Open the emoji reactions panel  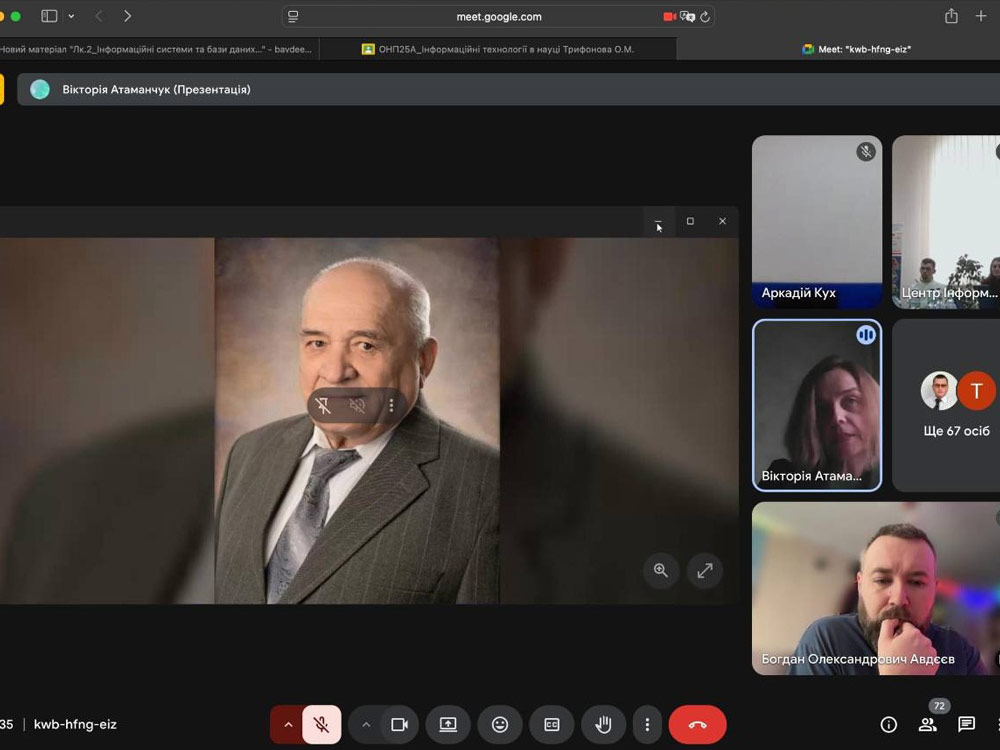[x=500, y=725]
